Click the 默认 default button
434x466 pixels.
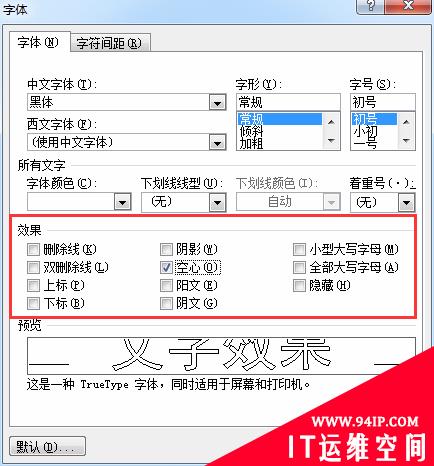[47, 446]
